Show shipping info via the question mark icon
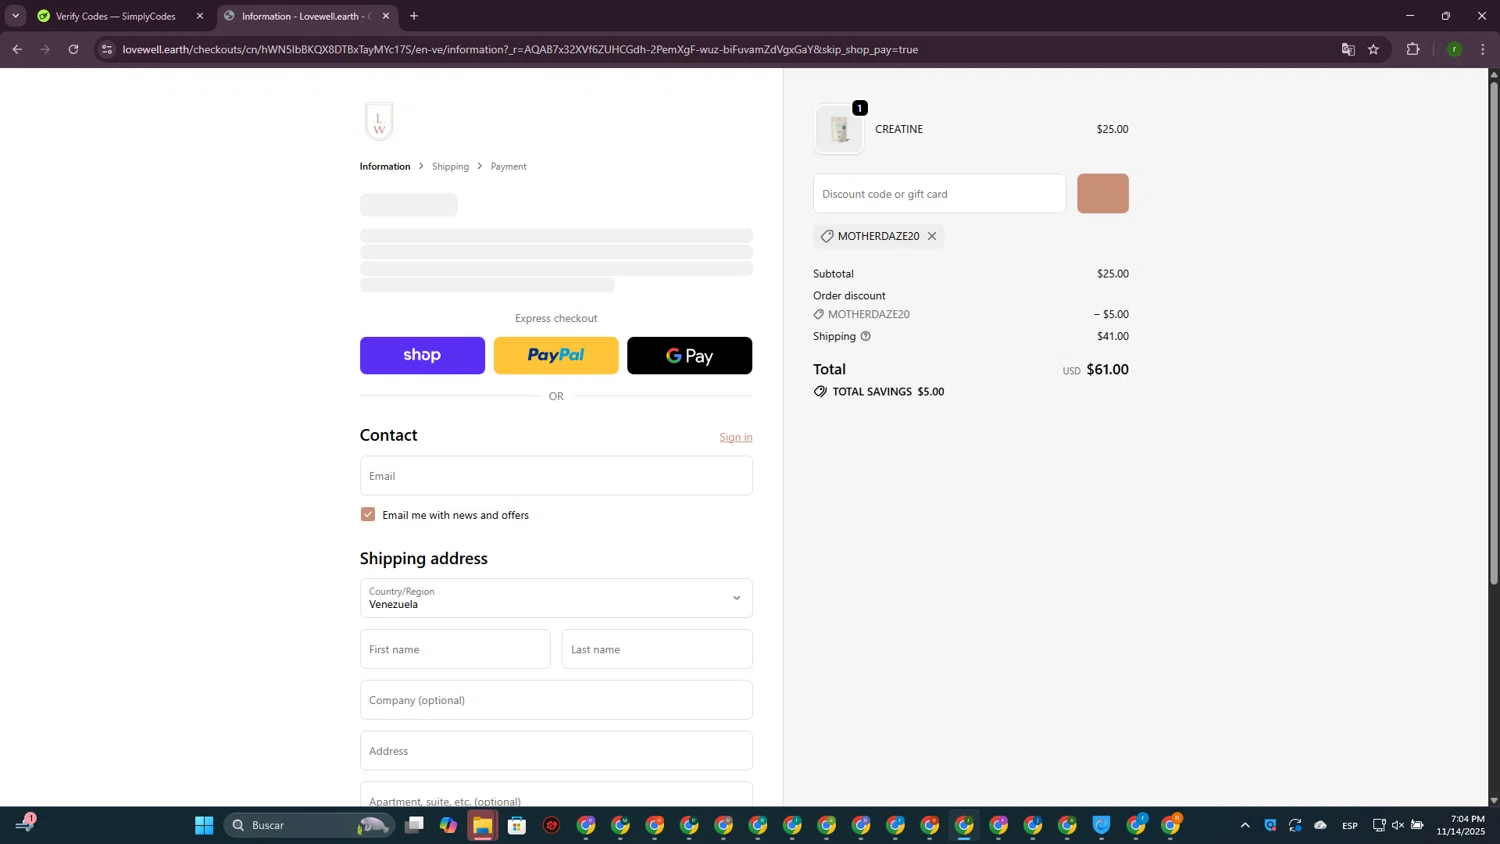The width and height of the screenshot is (1500, 844). [x=866, y=336]
